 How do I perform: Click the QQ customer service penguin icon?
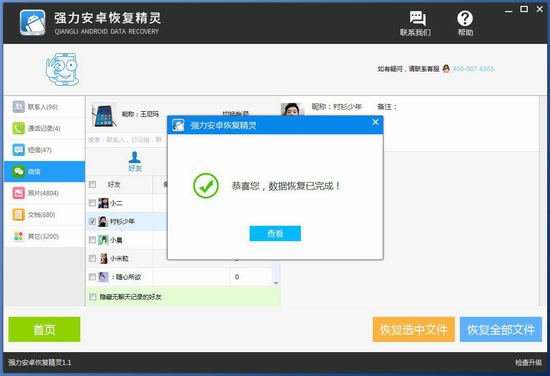coord(446,69)
